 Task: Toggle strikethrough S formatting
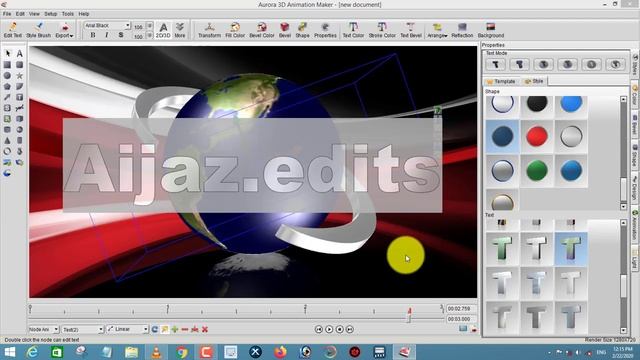point(121,35)
